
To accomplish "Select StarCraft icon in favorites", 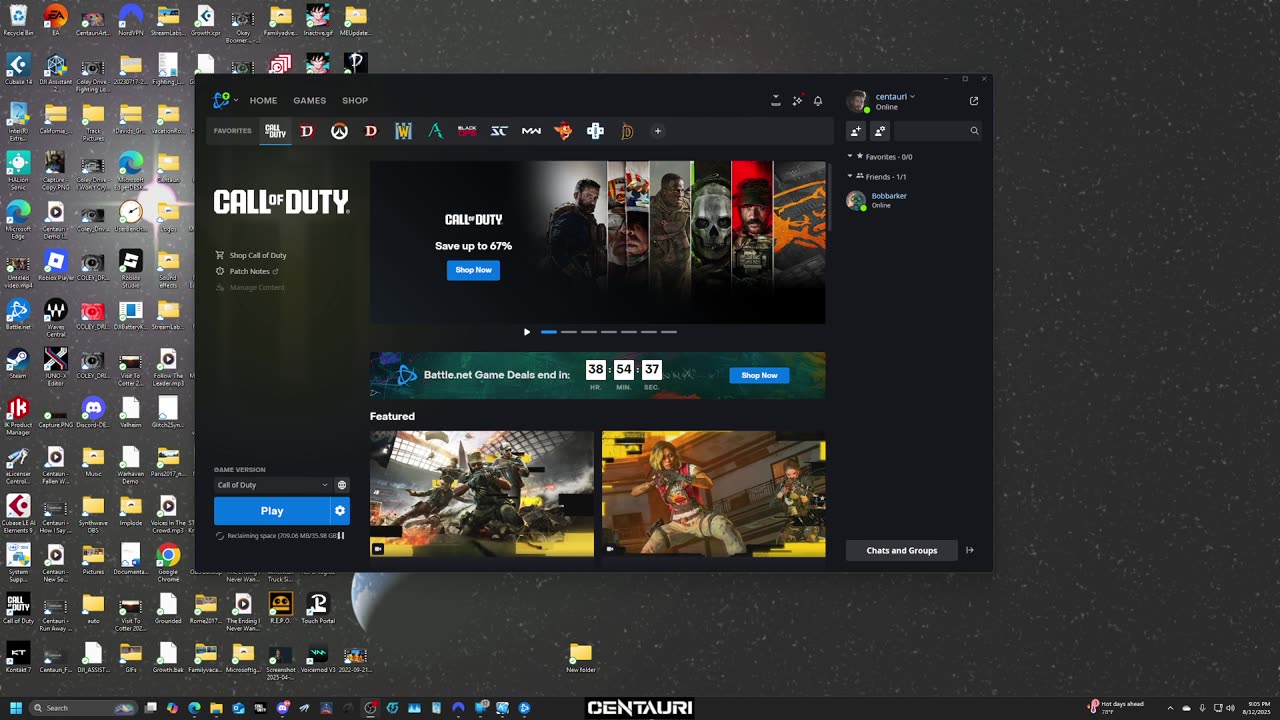I will click(499, 131).
